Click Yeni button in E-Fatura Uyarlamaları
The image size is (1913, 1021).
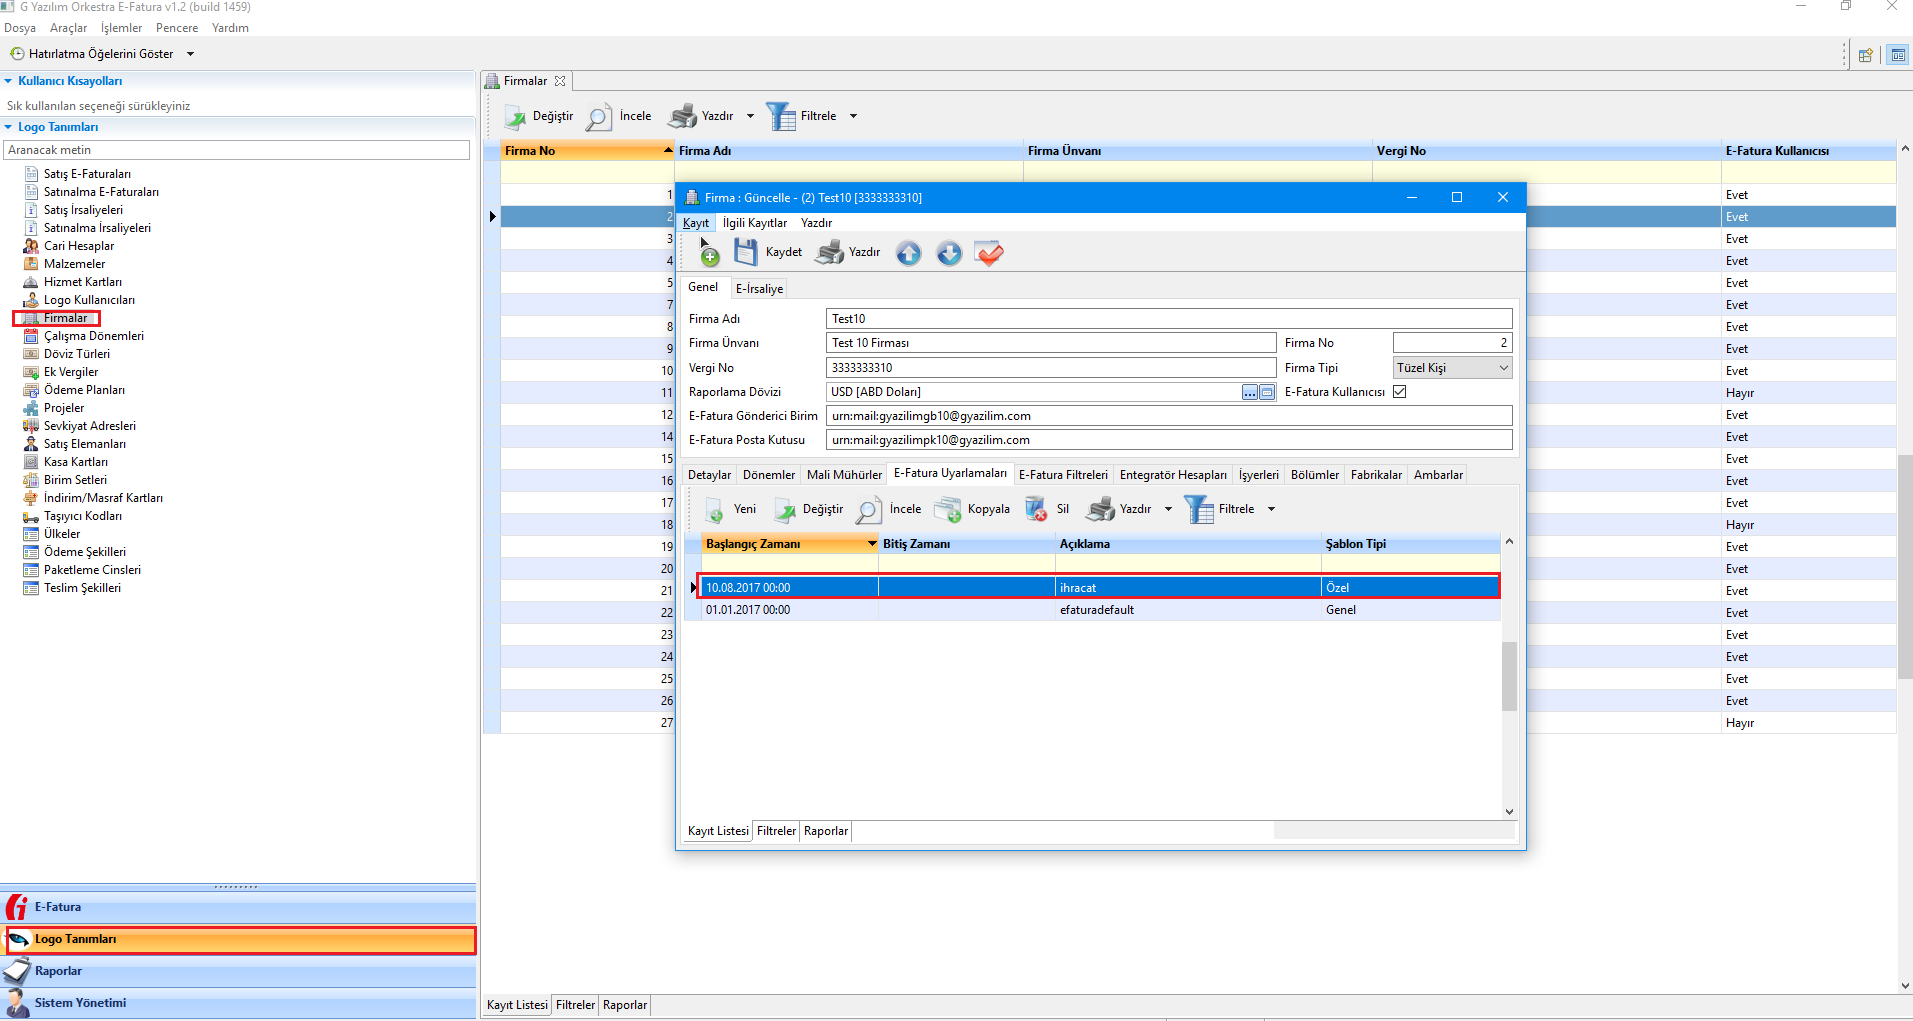pyautogui.click(x=731, y=509)
